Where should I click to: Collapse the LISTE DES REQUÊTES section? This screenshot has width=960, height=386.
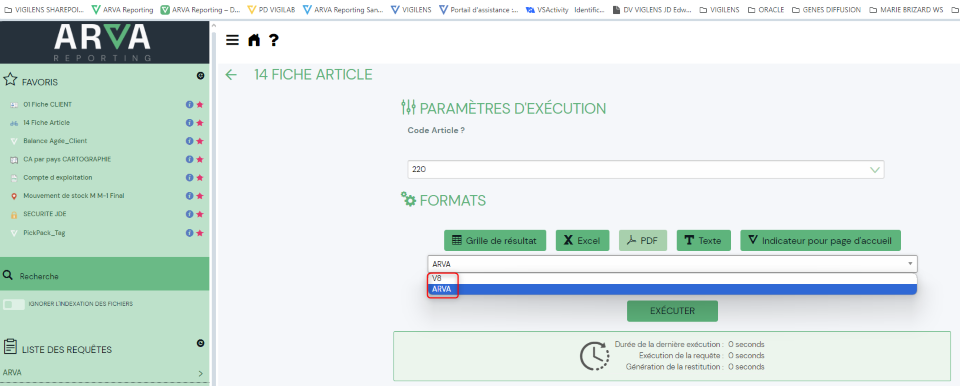click(x=200, y=343)
